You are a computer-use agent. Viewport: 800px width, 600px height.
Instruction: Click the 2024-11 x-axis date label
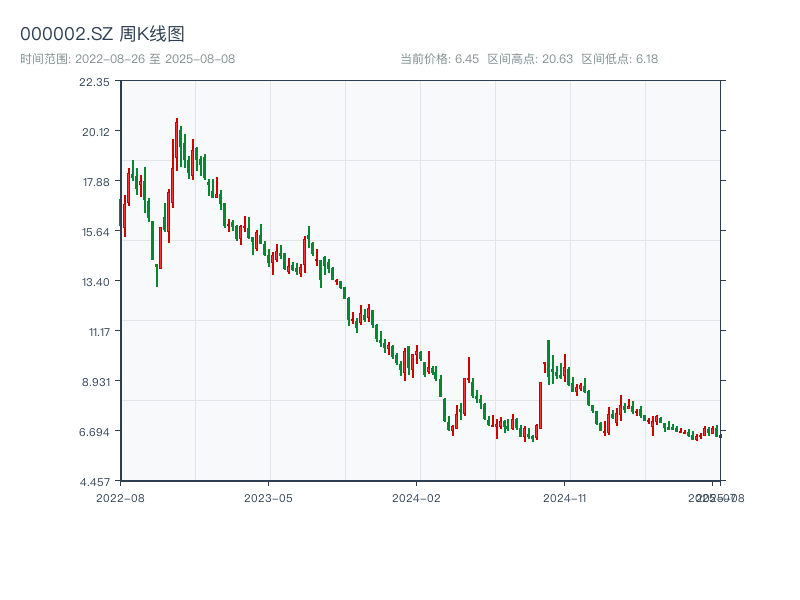tap(565, 497)
